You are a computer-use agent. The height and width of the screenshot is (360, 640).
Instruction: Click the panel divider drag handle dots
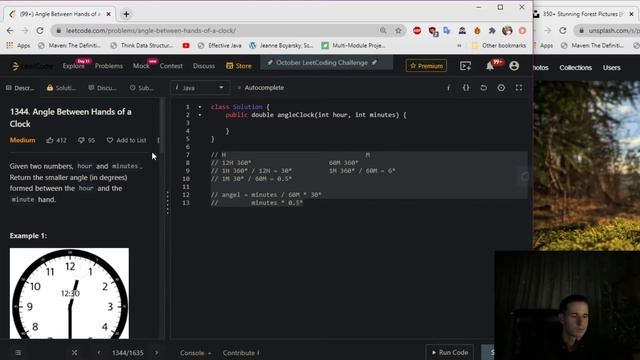167,202
